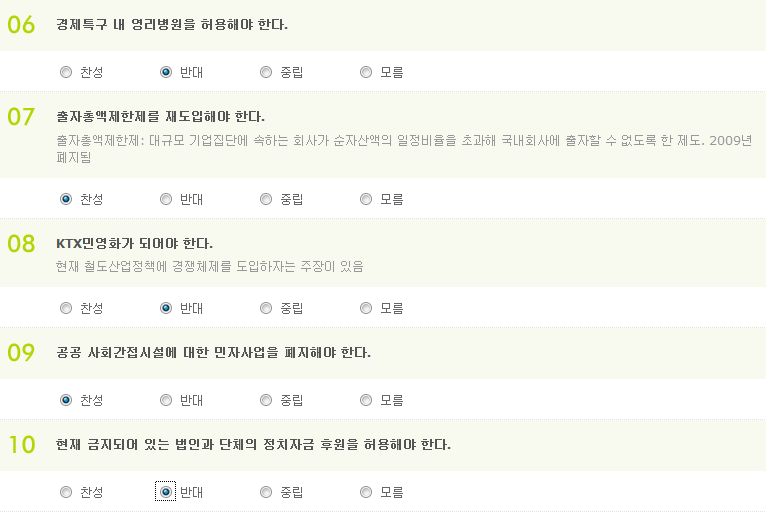Select 찬성 for question 06 영리병원
Viewport: 766px width, 515px height.
pyautogui.click(x=65, y=72)
